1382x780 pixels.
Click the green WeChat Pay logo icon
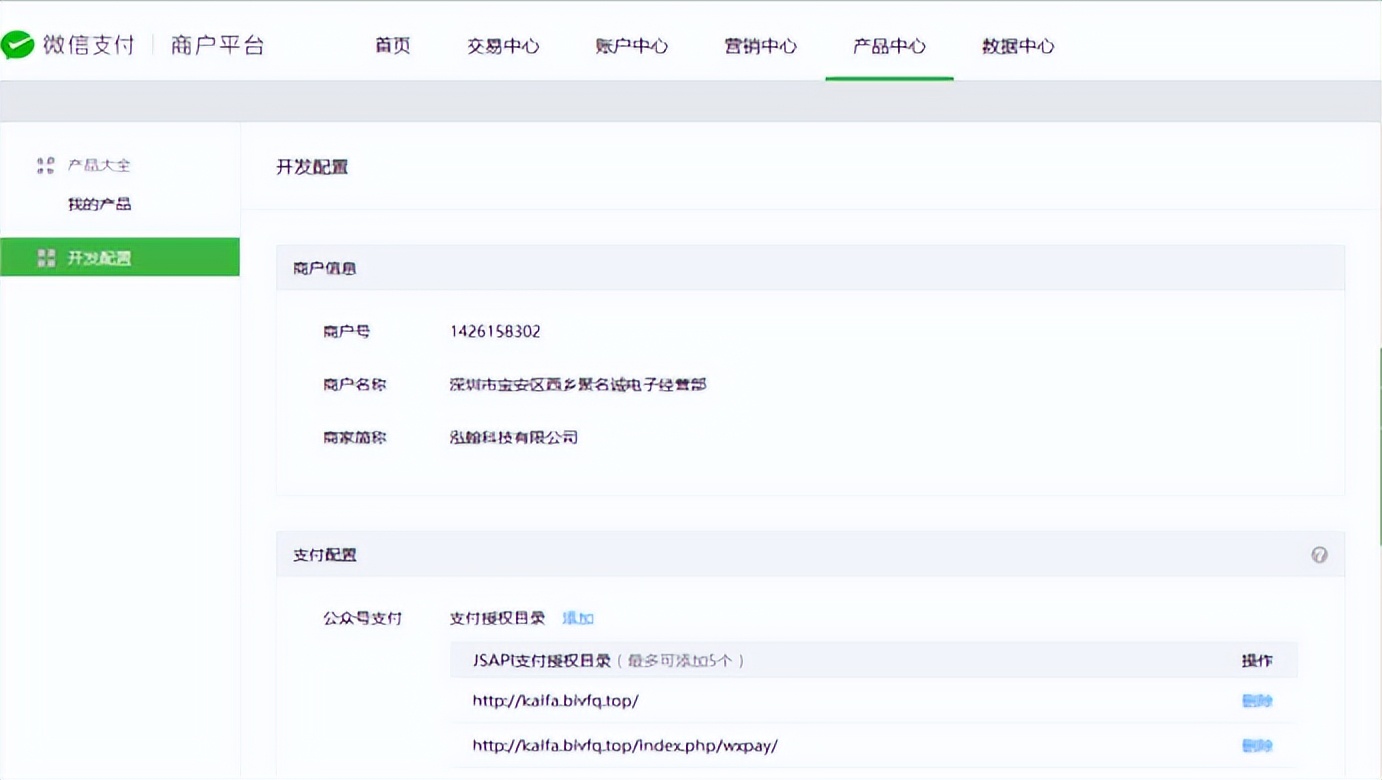(20, 44)
